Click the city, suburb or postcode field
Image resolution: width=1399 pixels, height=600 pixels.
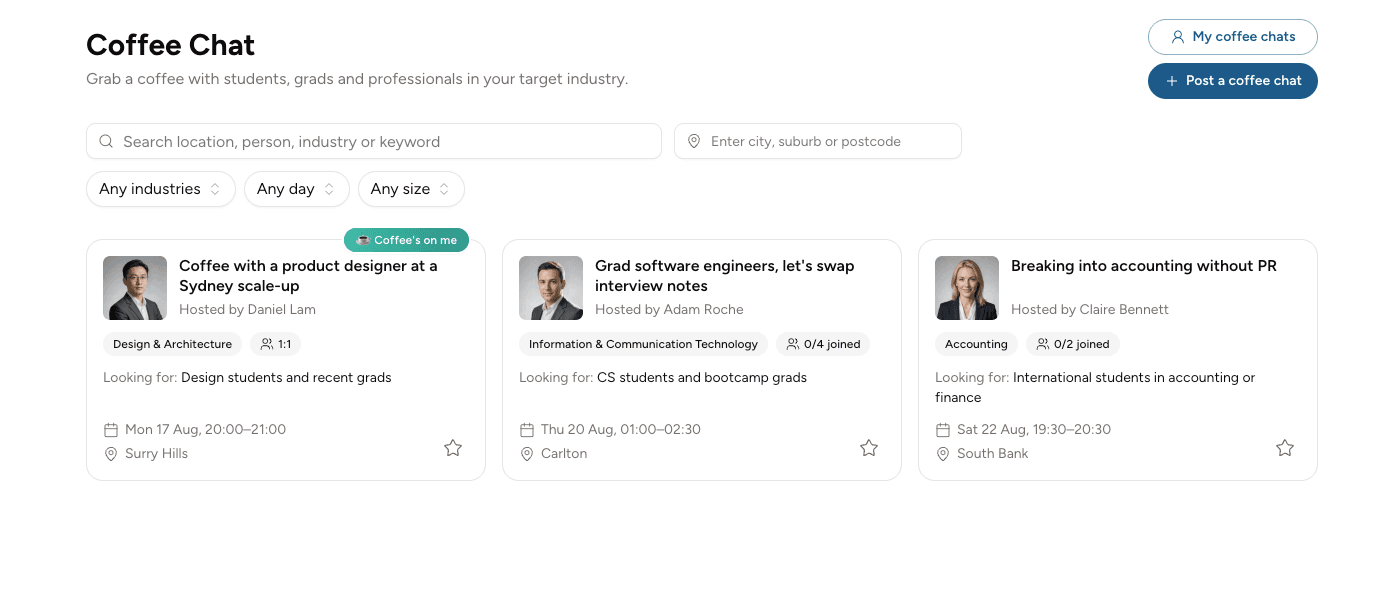pyautogui.click(x=818, y=141)
